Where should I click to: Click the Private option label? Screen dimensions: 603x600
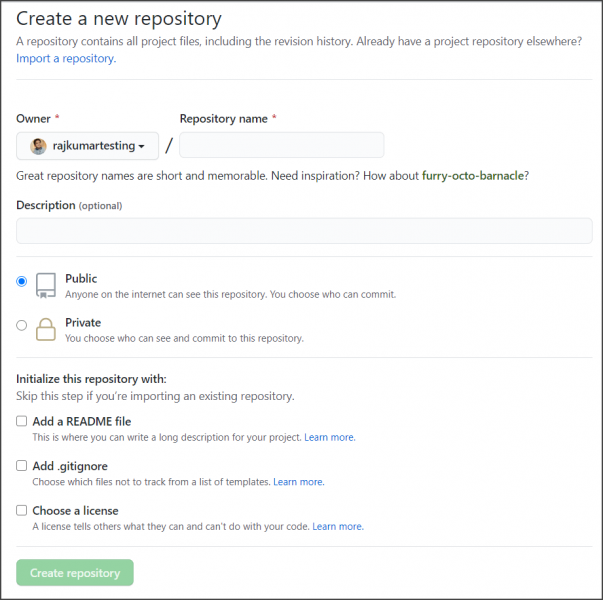pyautogui.click(x=83, y=323)
